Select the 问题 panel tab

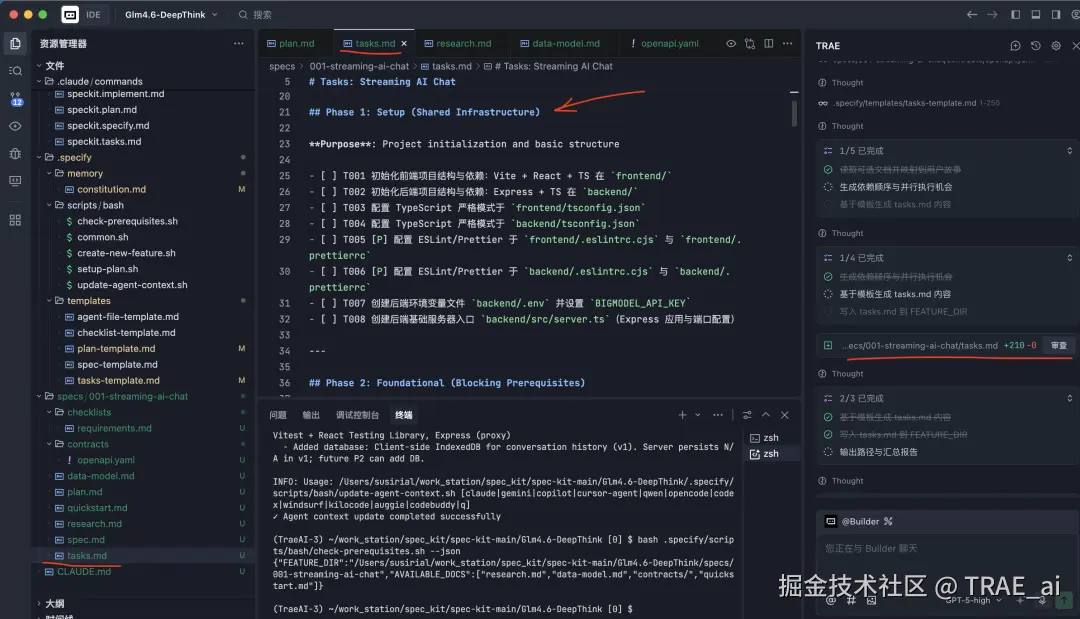[x=278, y=415]
